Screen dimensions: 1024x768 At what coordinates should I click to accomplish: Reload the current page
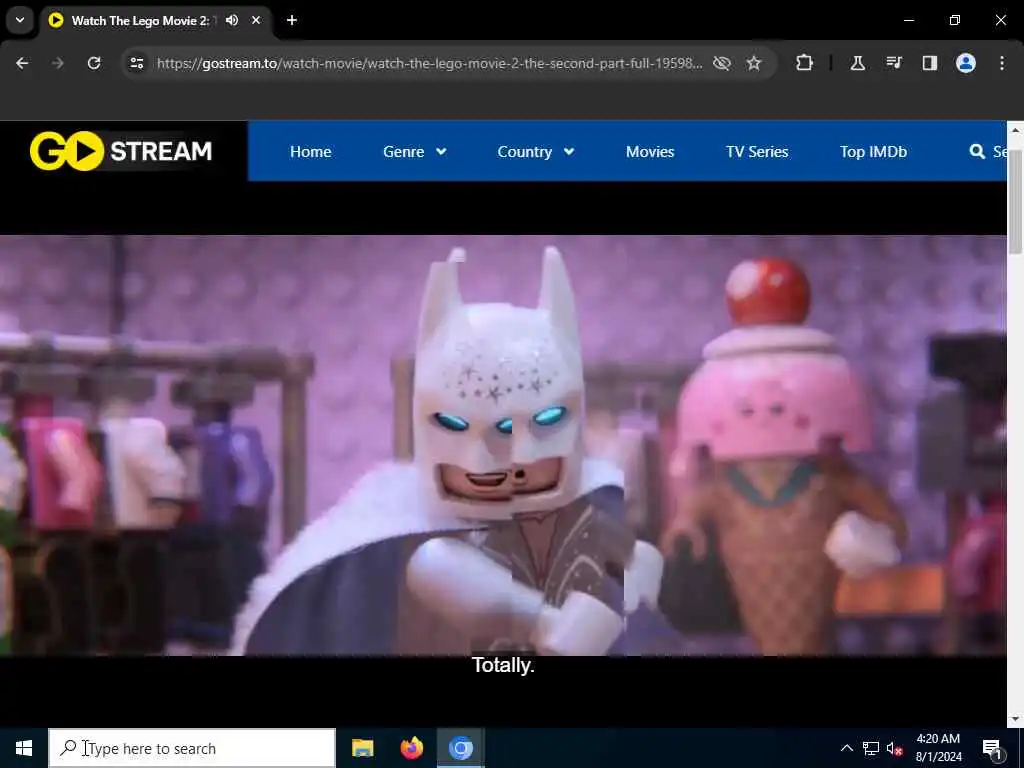(x=94, y=63)
